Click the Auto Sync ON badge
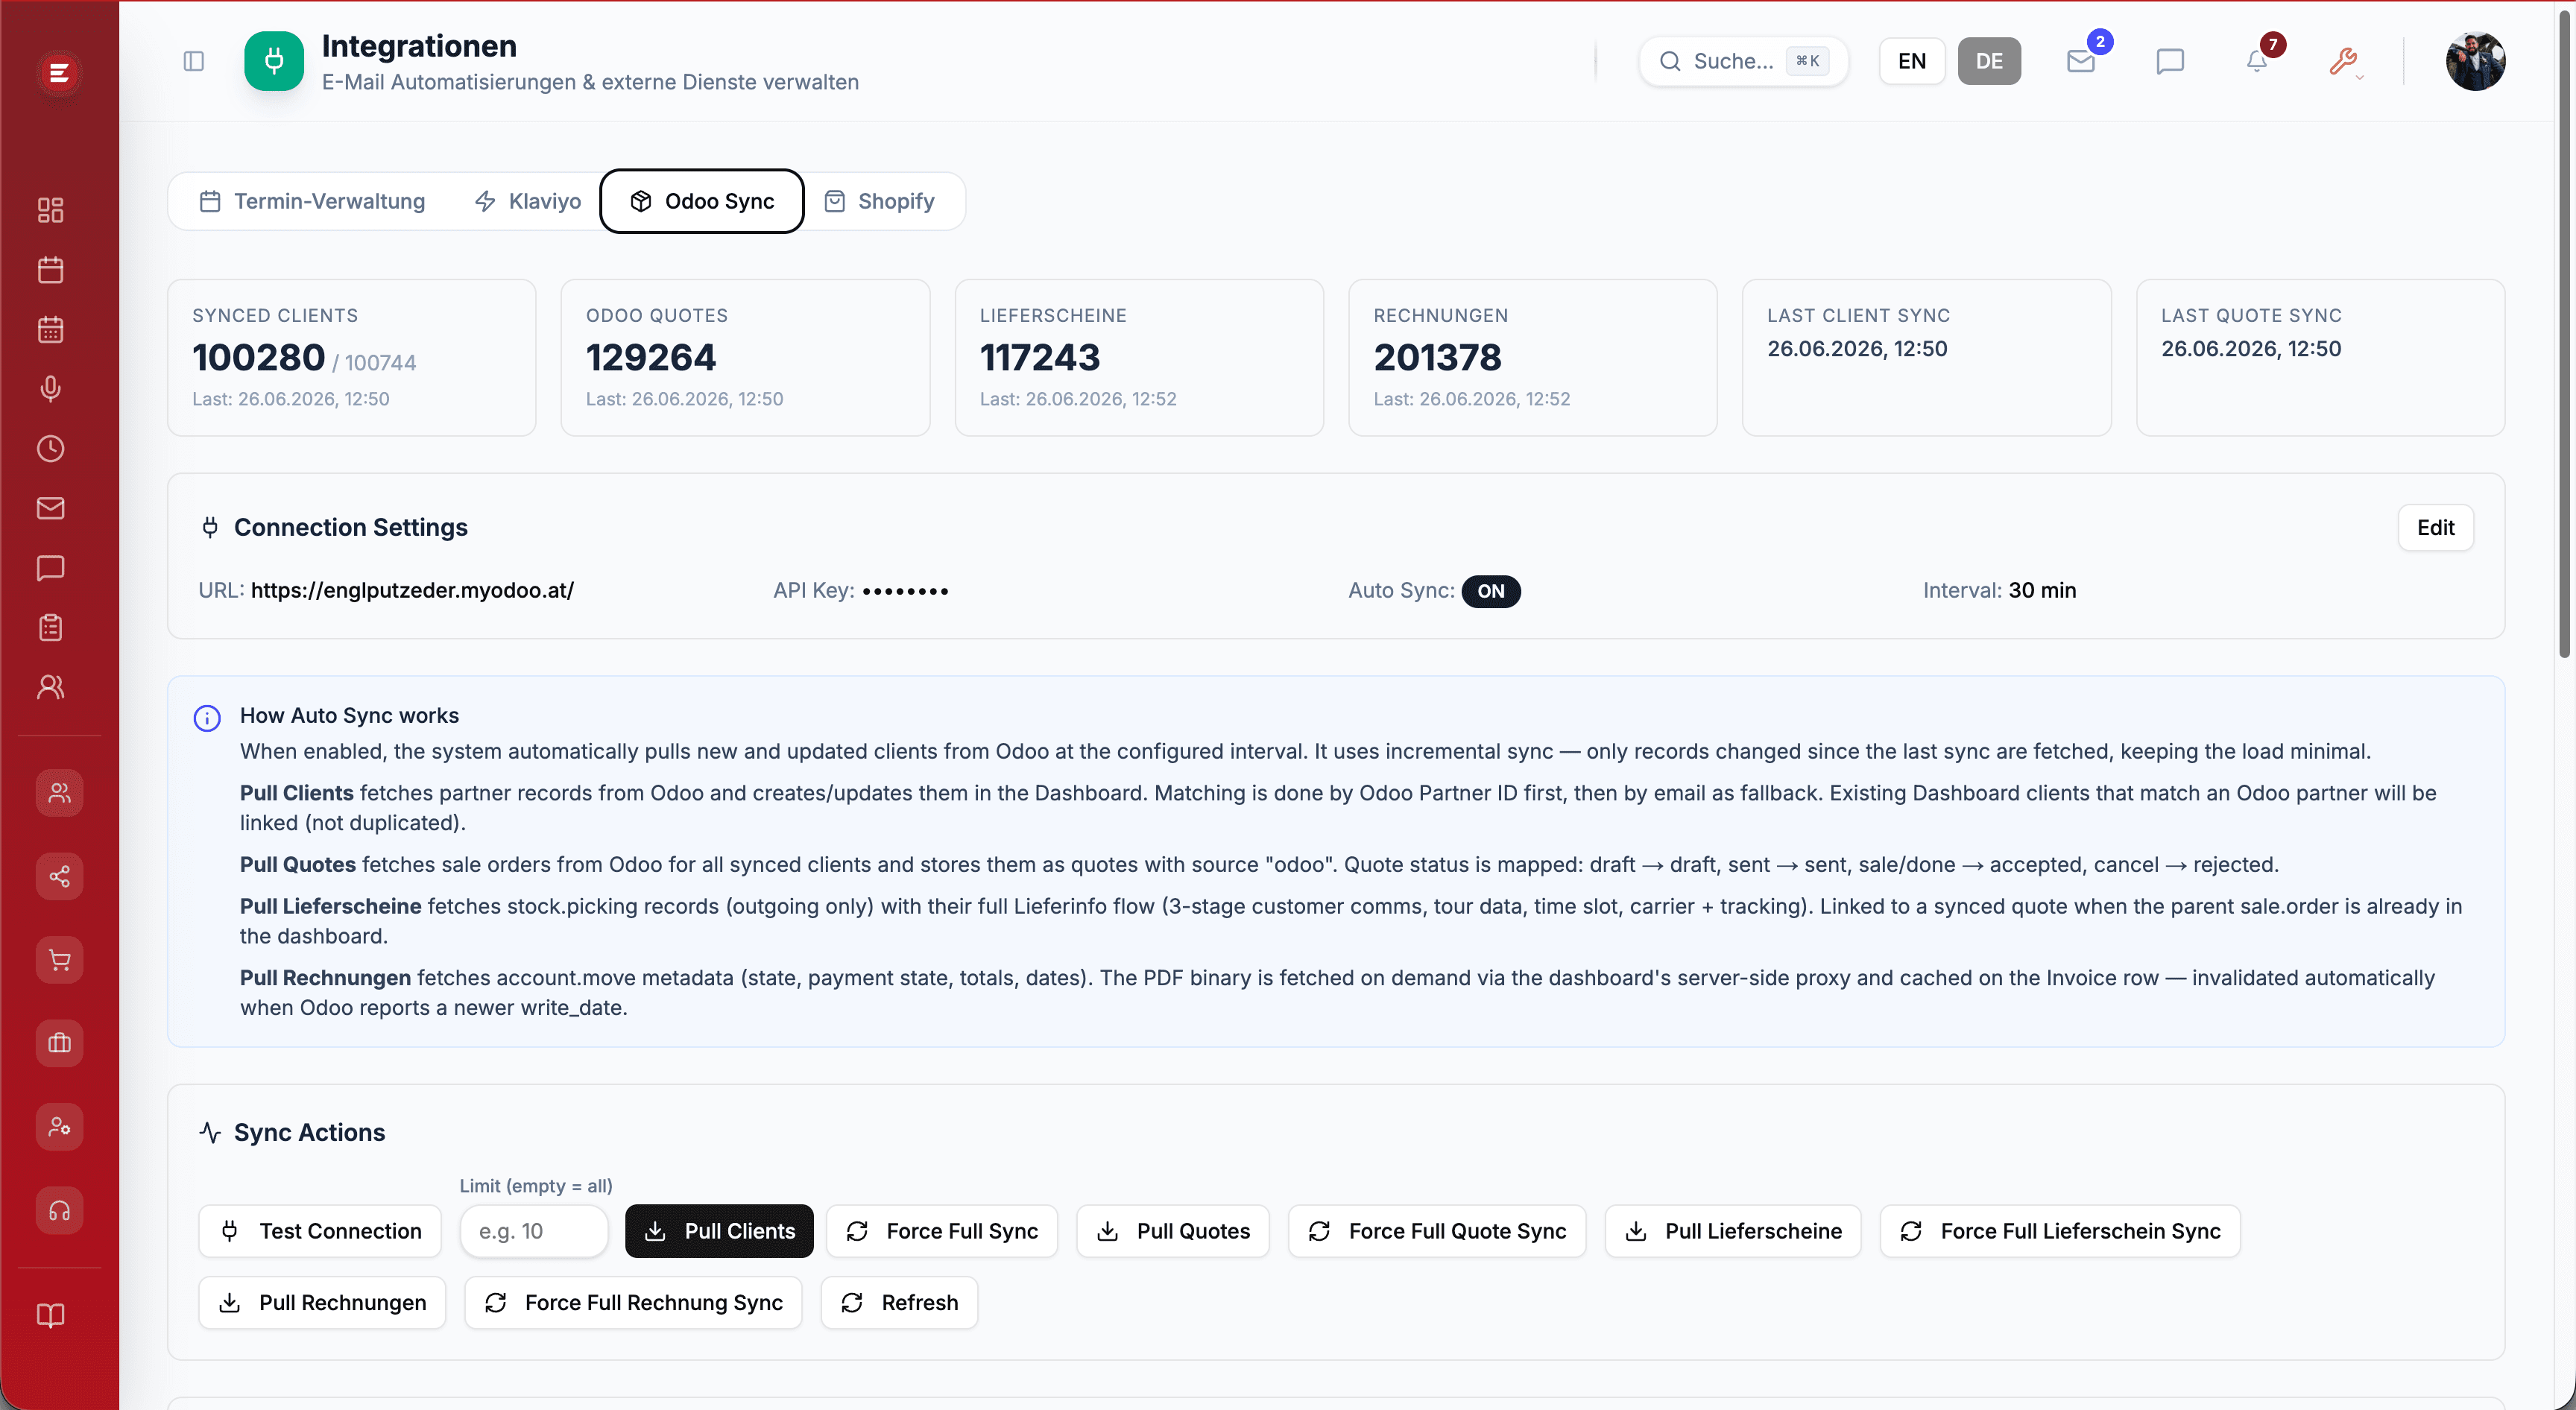 [x=1490, y=591]
